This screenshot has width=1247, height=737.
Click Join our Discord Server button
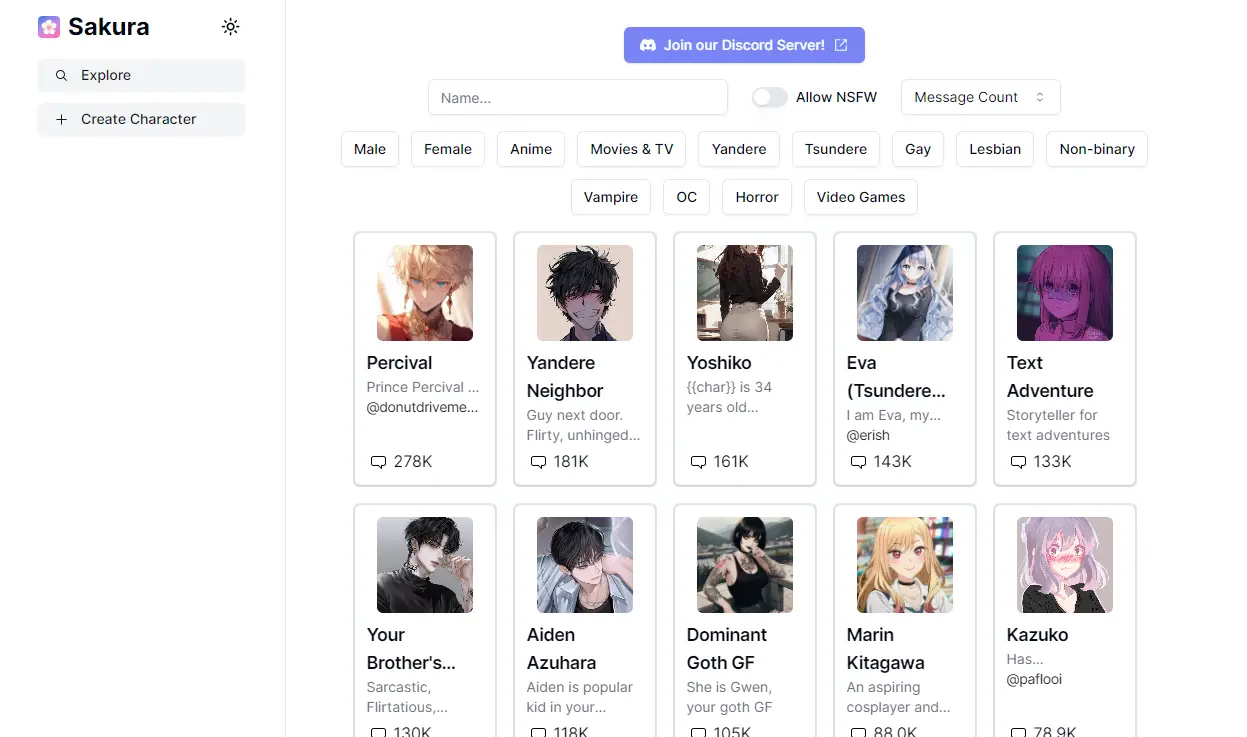743,45
